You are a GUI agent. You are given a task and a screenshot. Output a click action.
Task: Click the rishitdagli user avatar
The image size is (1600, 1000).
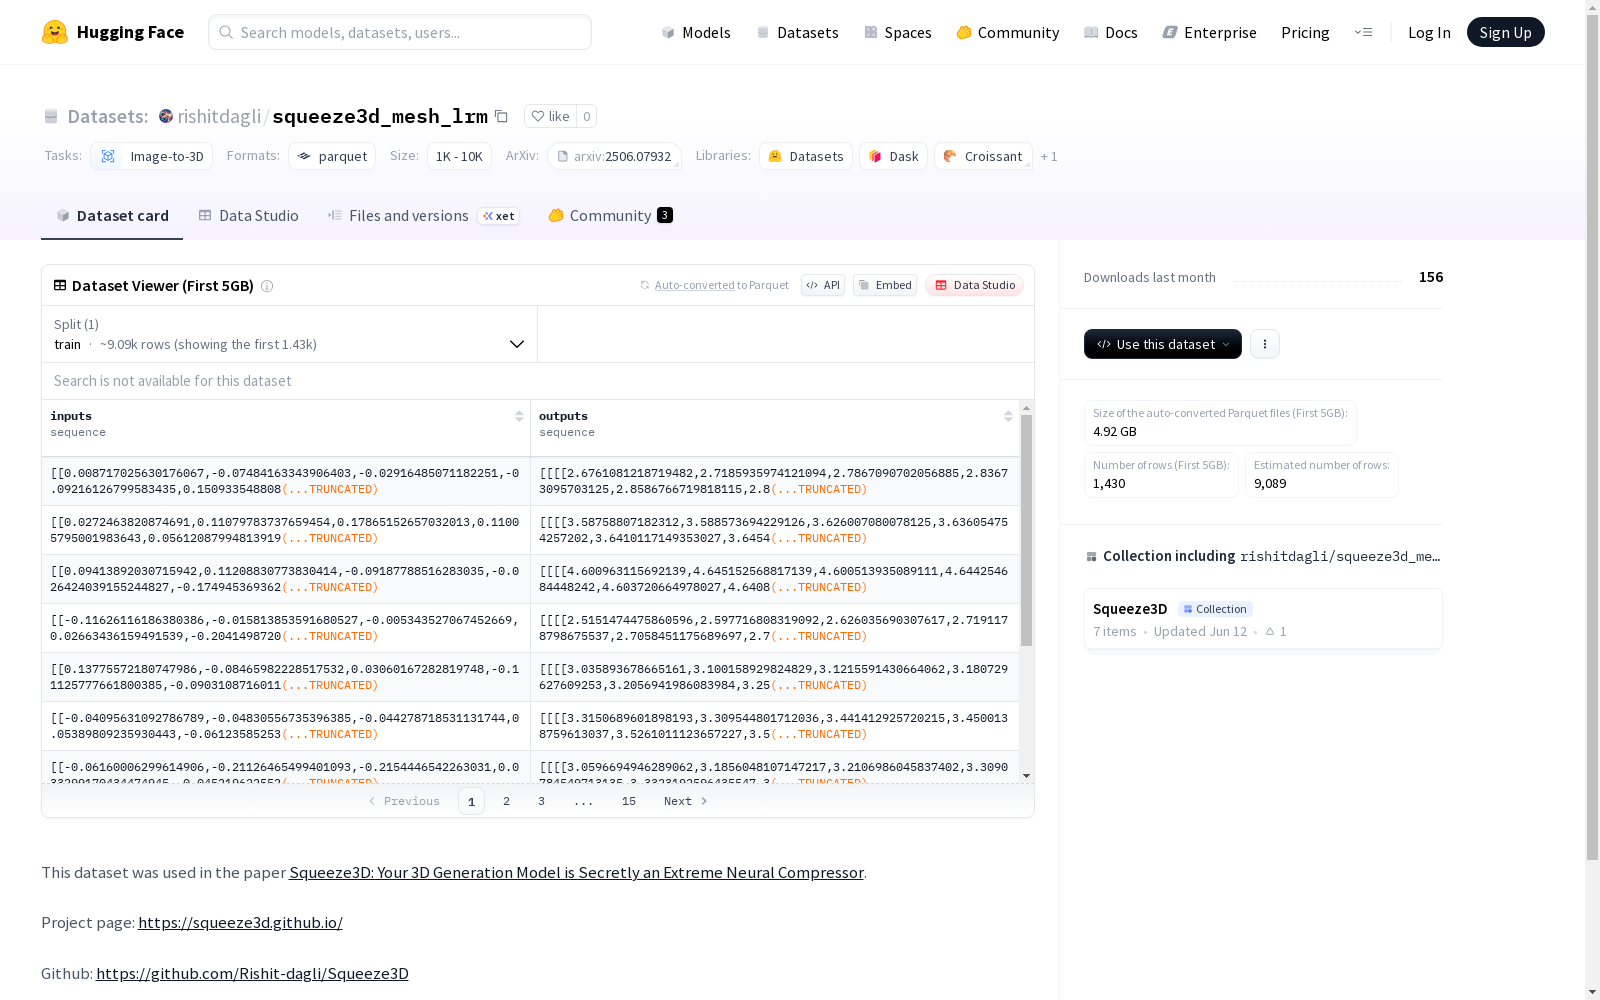point(166,116)
